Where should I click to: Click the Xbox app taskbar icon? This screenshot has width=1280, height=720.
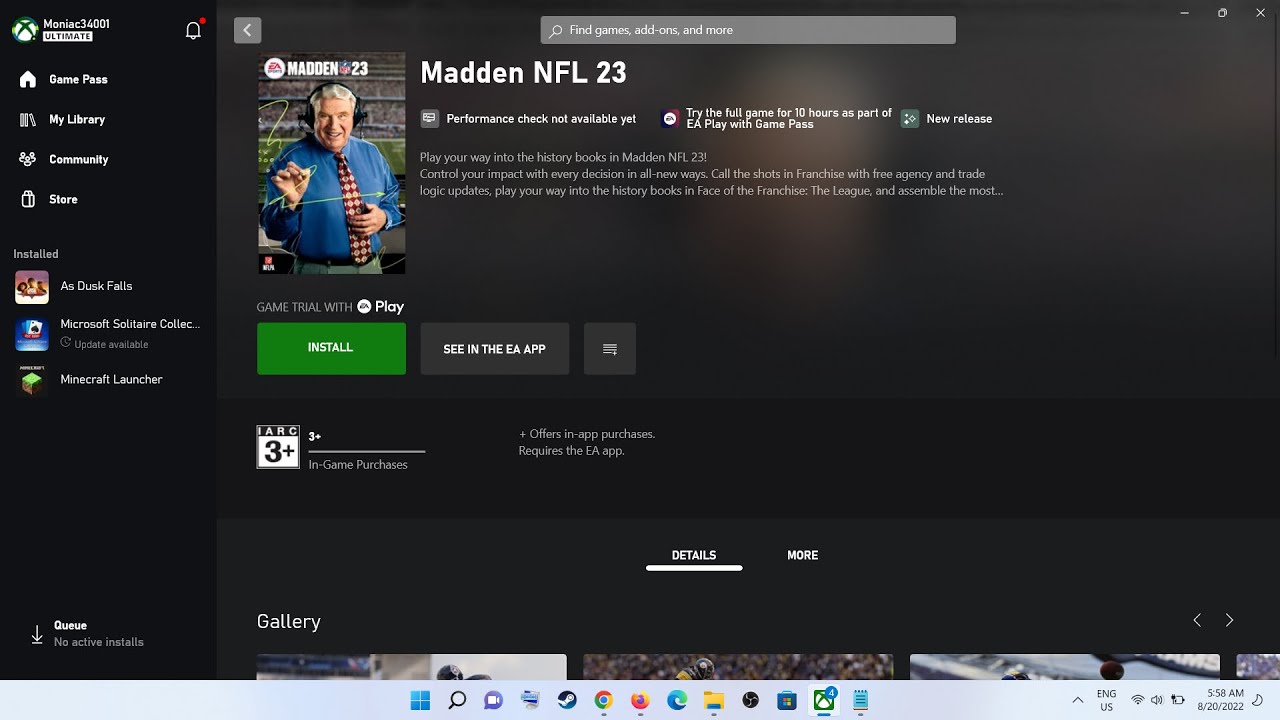(x=824, y=701)
